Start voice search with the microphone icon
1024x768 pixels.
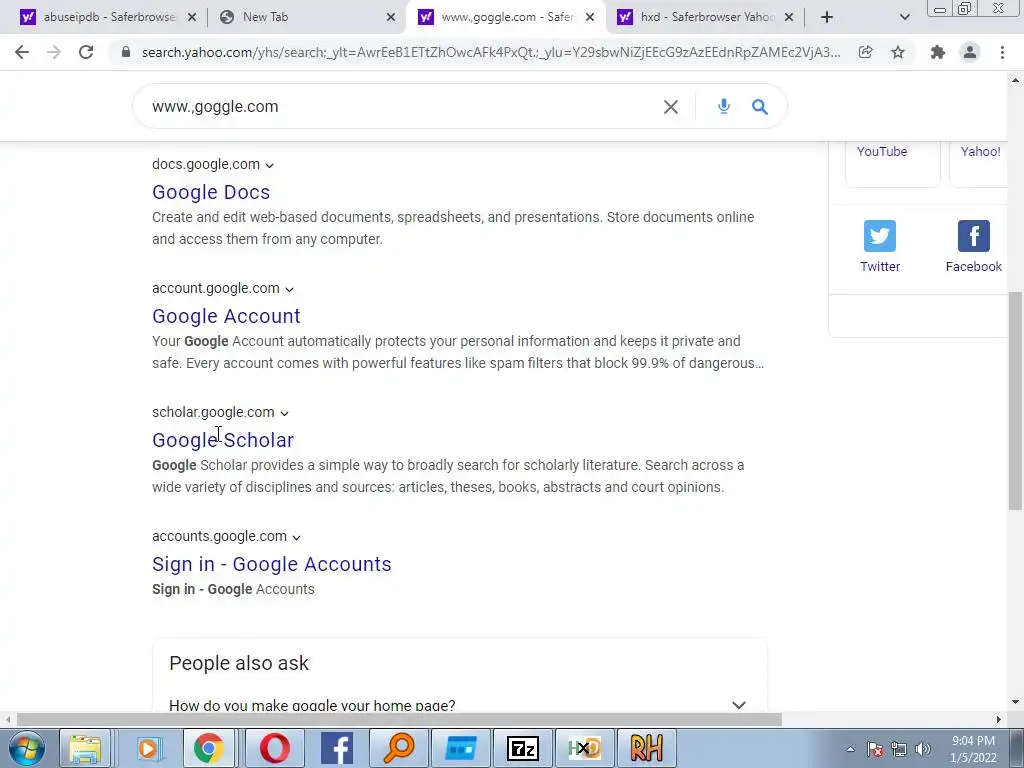click(x=724, y=106)
